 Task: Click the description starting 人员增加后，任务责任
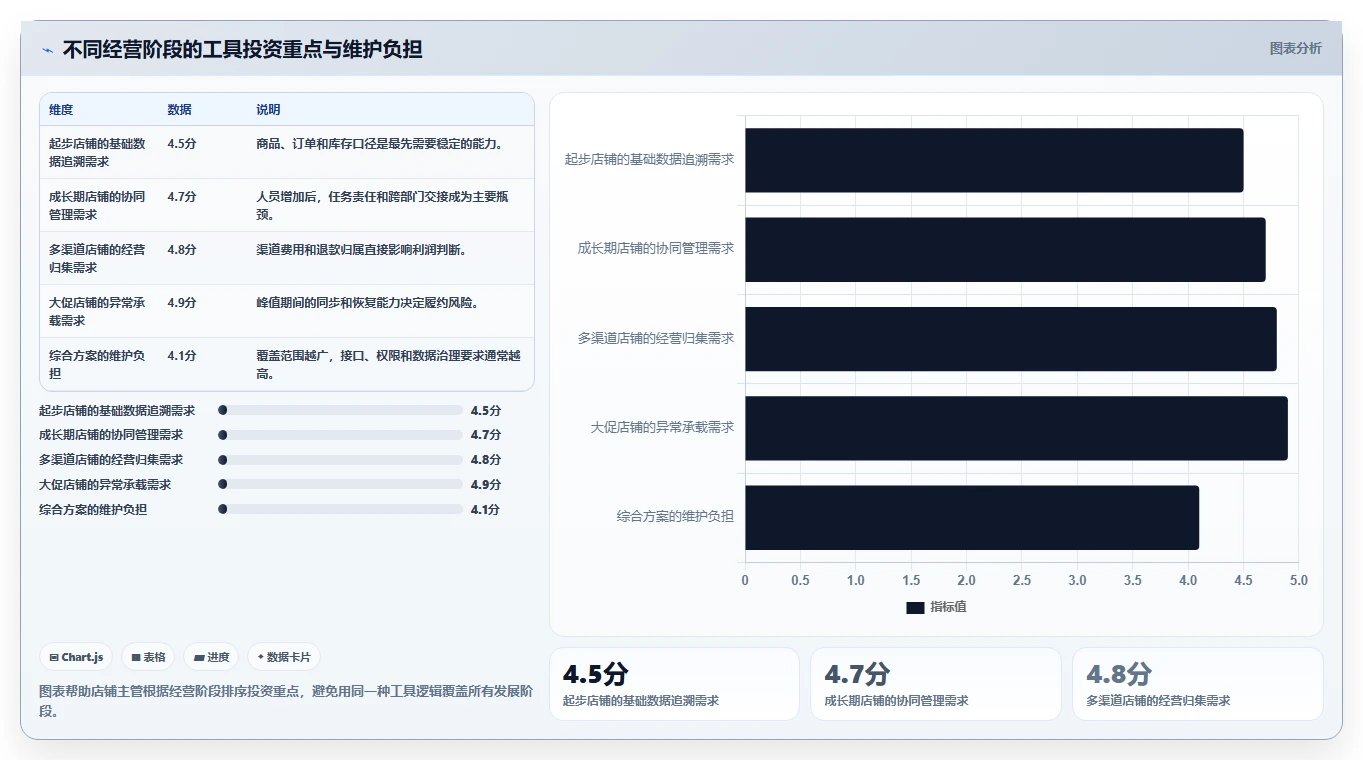pyautogui.click(x=382, y=205)
